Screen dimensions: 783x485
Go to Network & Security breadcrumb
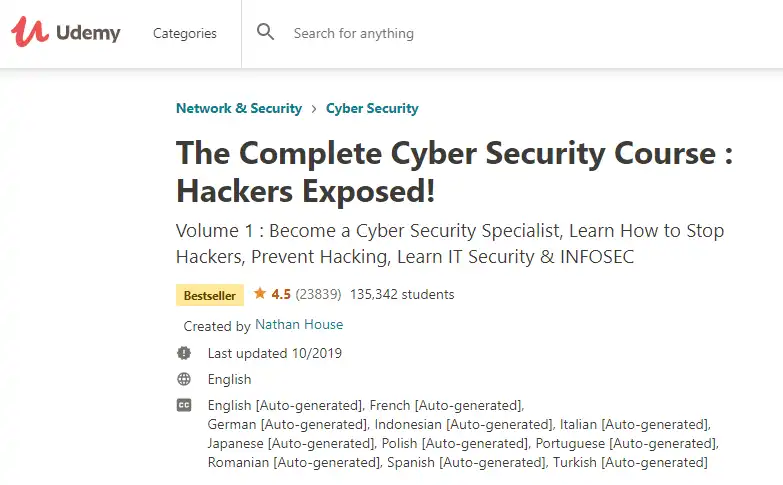[x=239, y=108]
